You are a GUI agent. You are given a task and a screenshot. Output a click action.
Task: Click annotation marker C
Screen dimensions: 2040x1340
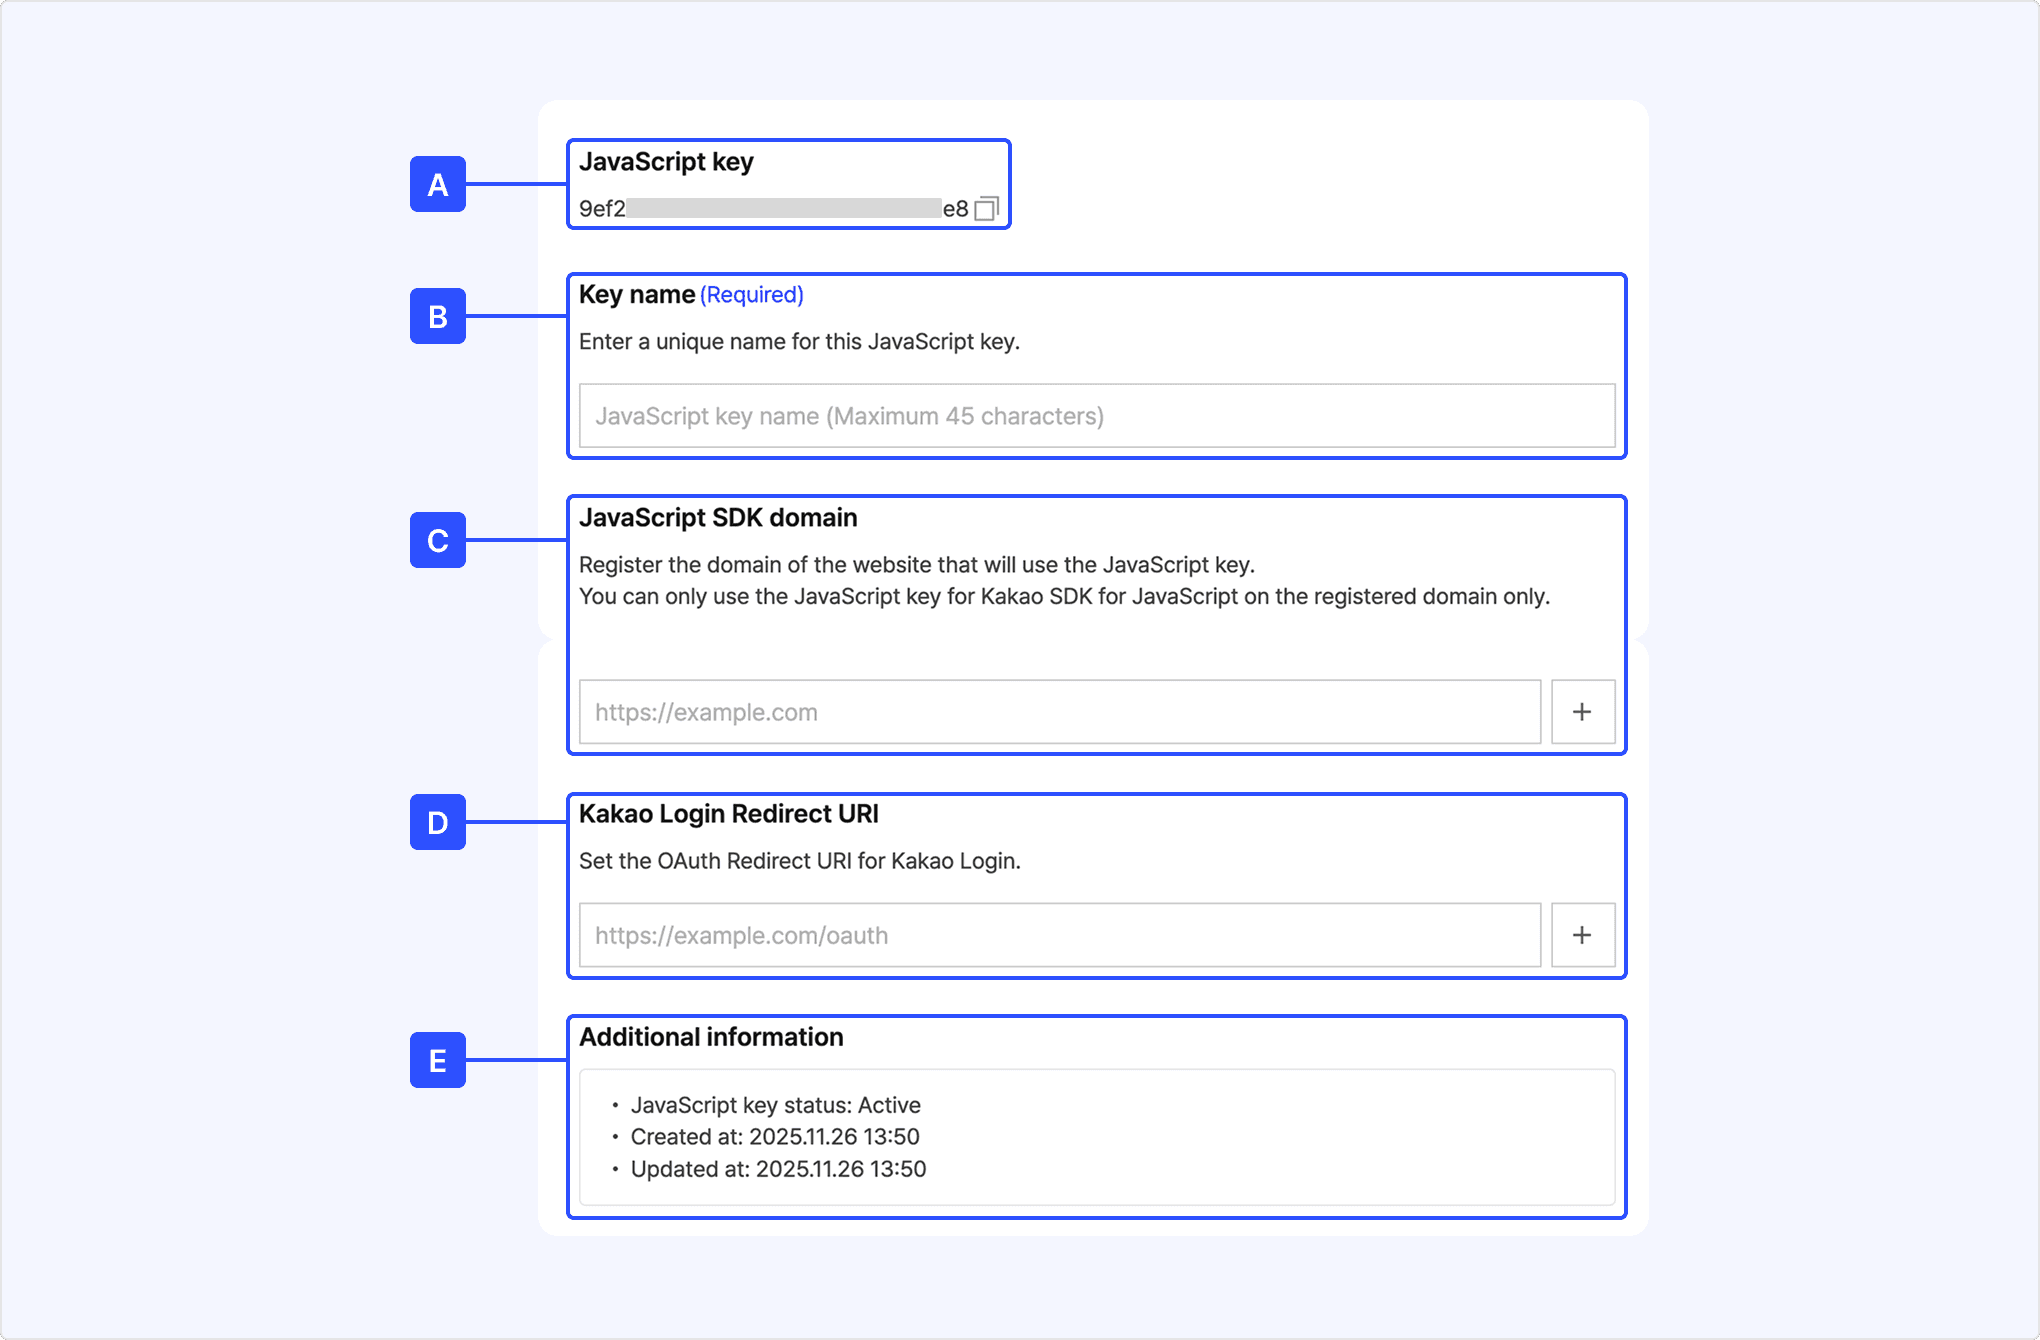click(438, 540)
